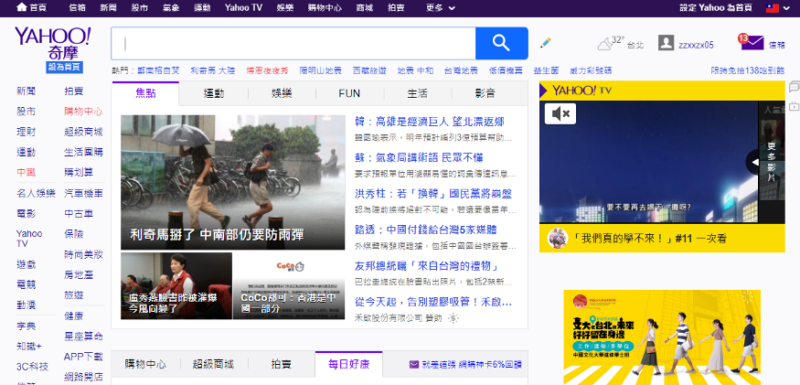This screenshot has height=385, width=800.
Task: Select the 每日好康 shopping tab
Action: pos(348,364)
